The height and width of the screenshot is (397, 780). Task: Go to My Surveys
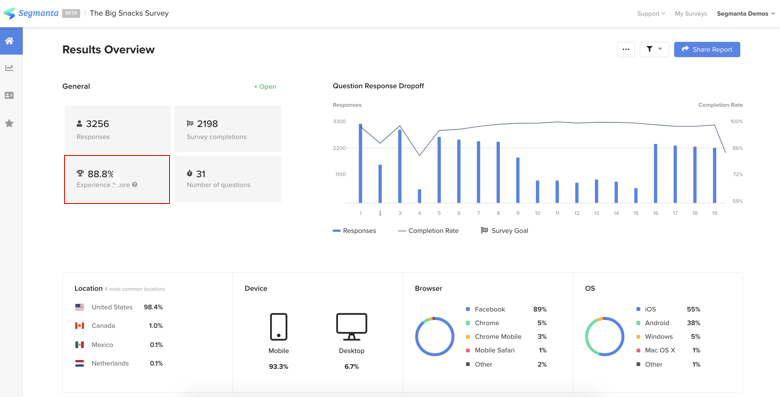tap(690, 13)
